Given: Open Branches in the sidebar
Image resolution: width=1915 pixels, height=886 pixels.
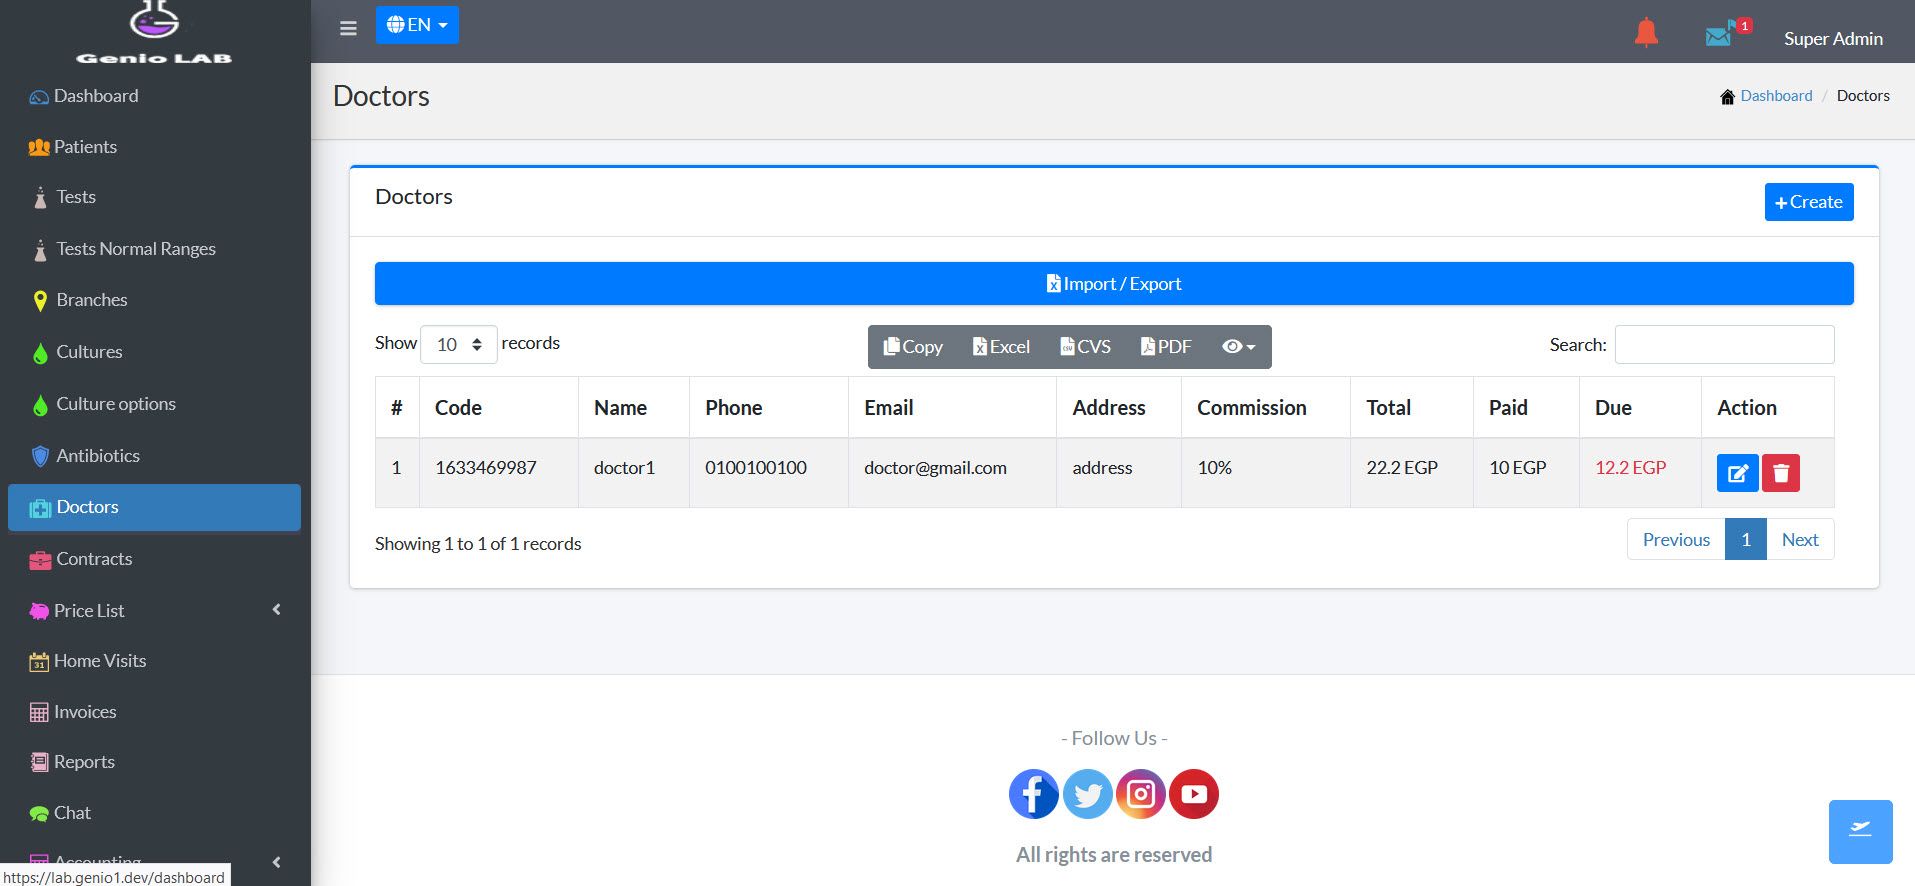Looking at the screenshot, I should tap(154, 300).
